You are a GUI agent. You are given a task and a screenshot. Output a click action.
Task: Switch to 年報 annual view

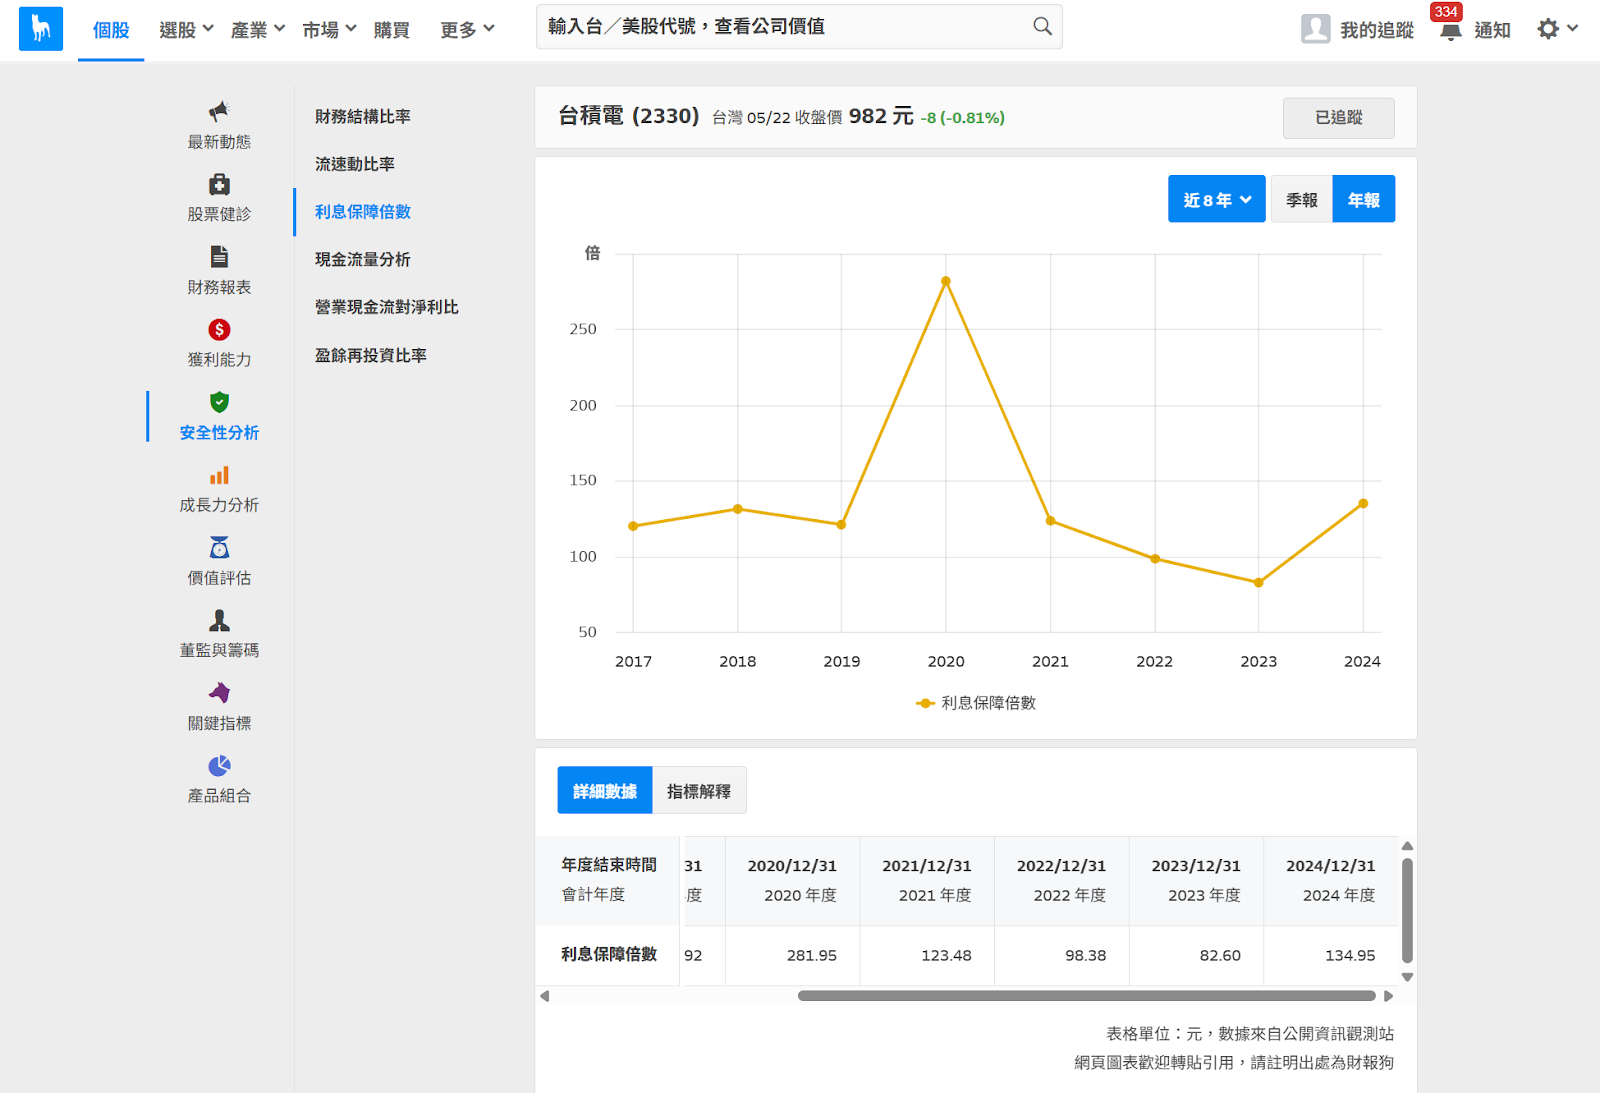(1363, 199)
